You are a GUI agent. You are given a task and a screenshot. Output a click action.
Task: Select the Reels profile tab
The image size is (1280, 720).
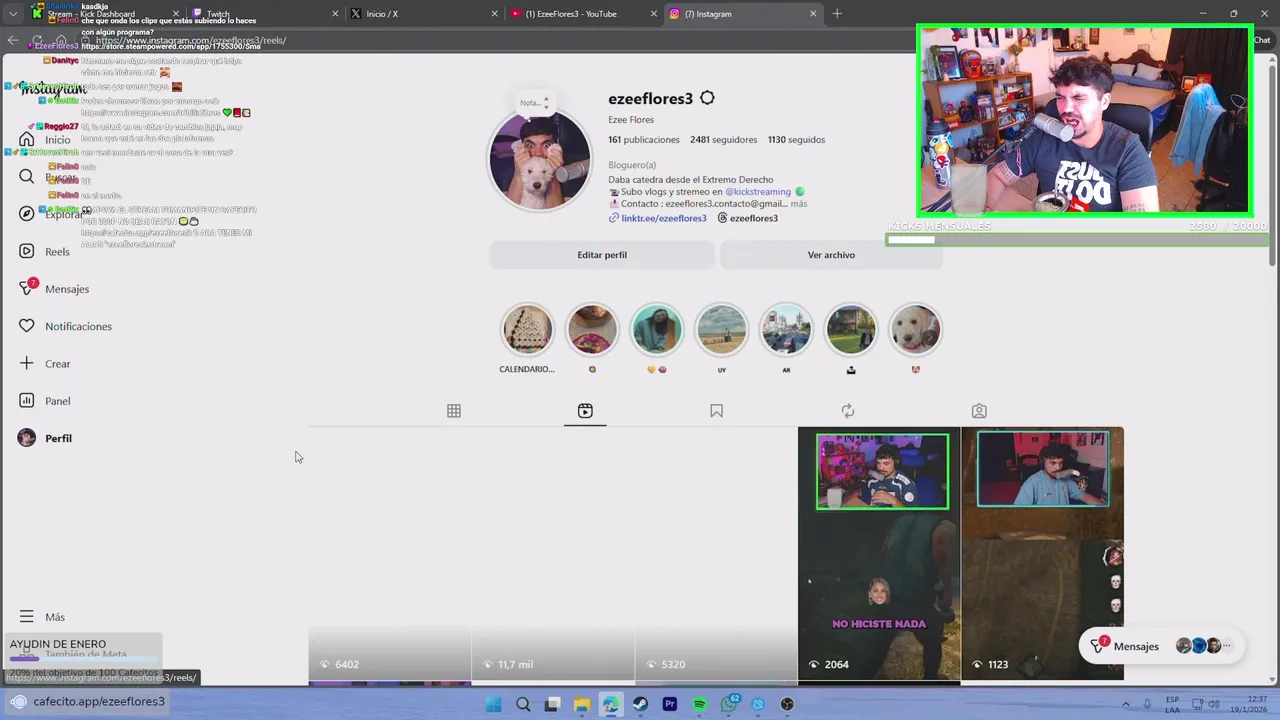click(585, 411)
